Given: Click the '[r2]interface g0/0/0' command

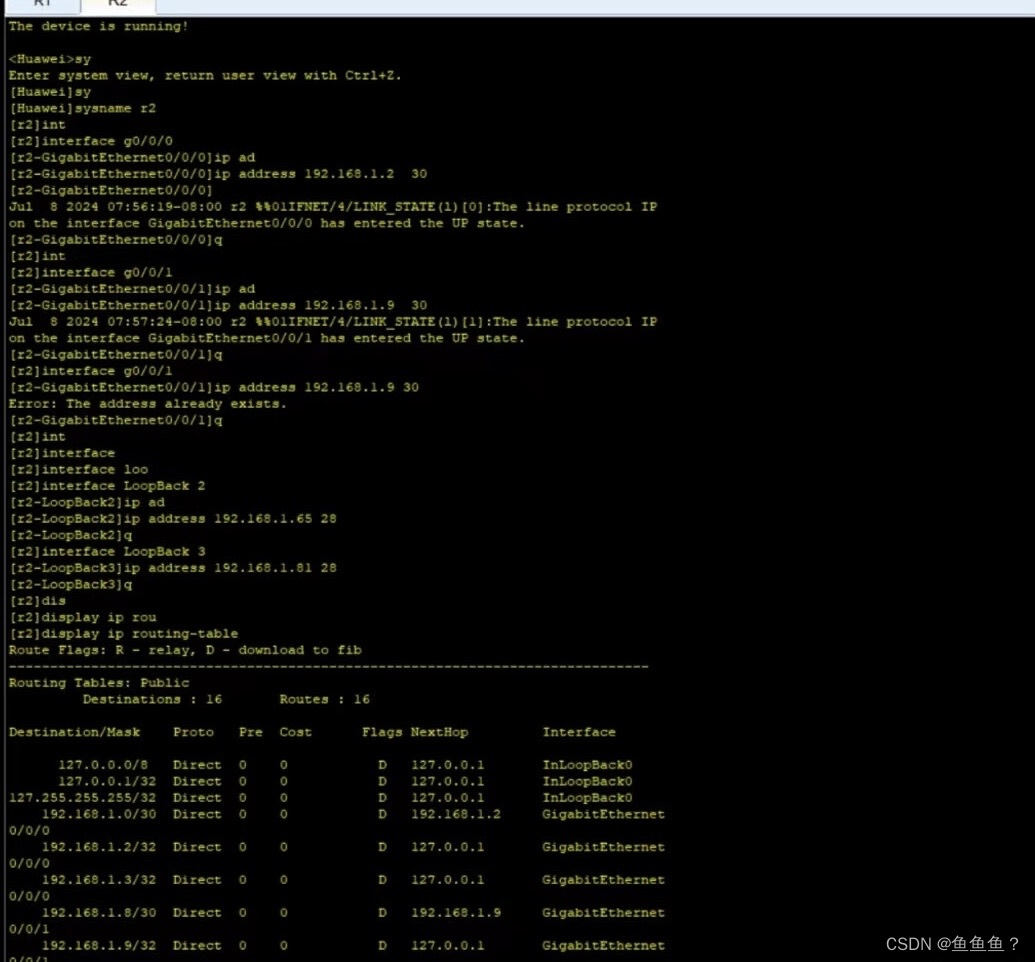Looking at the screenshot, I should coord(91,141).
